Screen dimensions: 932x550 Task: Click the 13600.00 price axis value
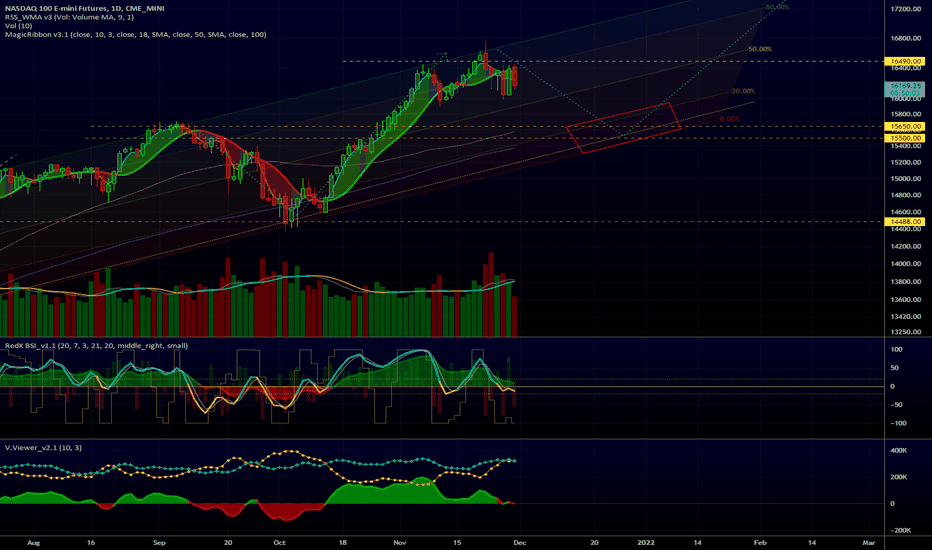(x=906, y=300)
